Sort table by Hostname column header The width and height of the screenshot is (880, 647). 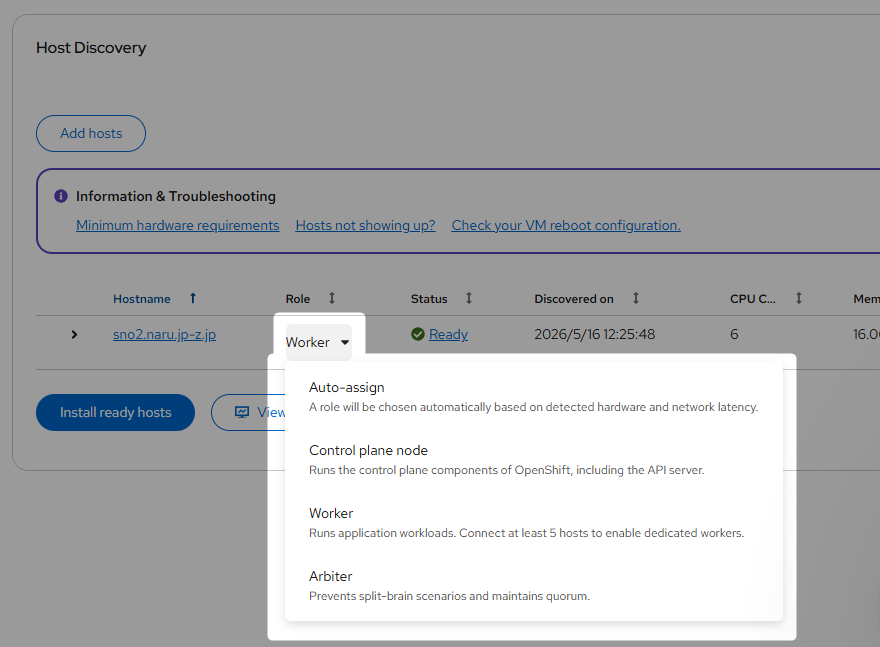[141, 299]
